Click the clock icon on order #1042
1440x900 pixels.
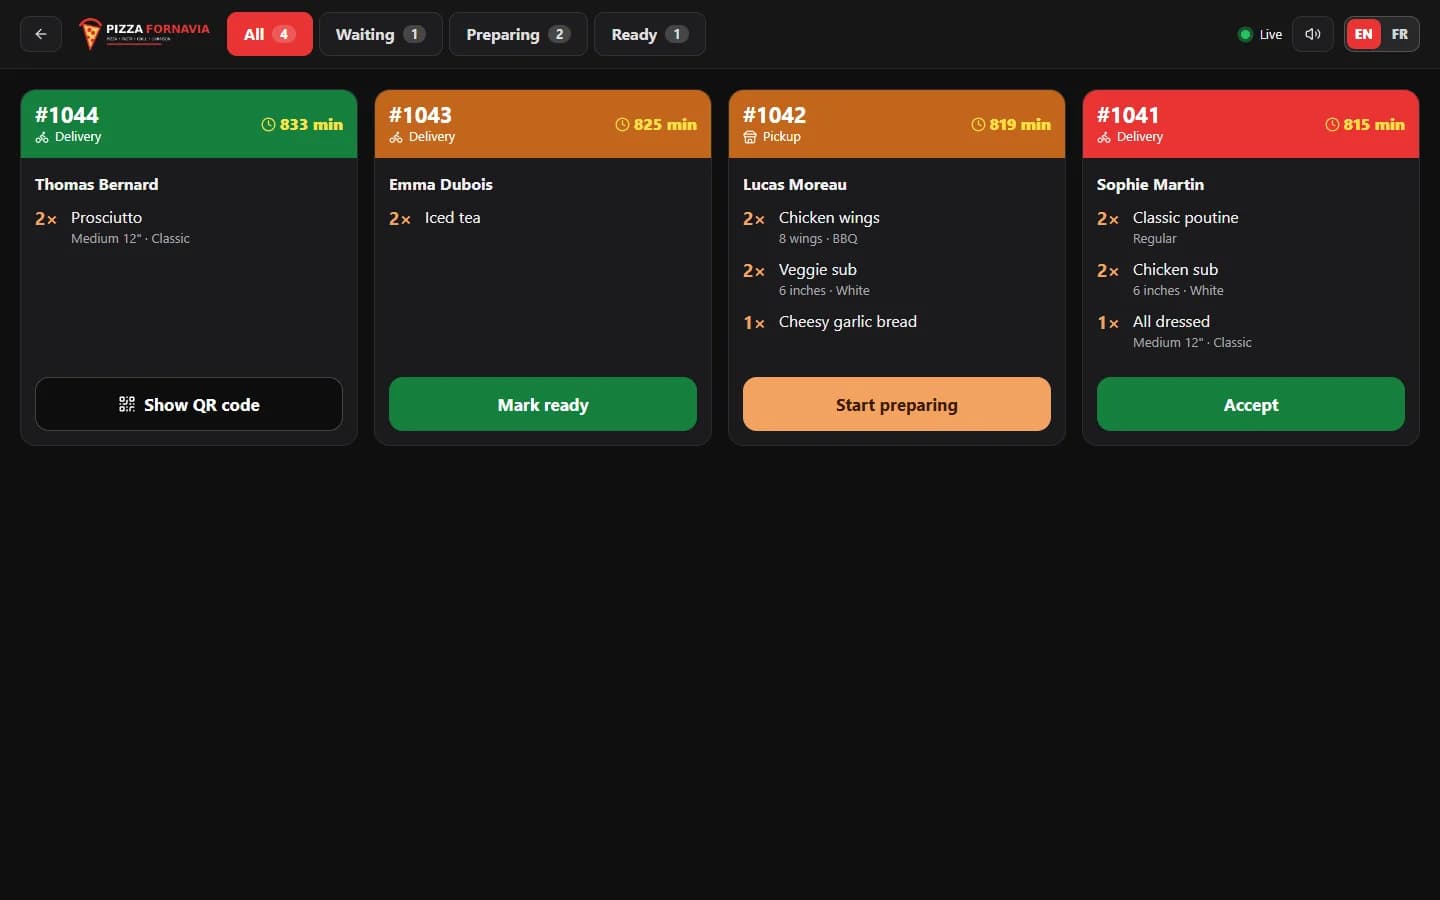(978, 125)
